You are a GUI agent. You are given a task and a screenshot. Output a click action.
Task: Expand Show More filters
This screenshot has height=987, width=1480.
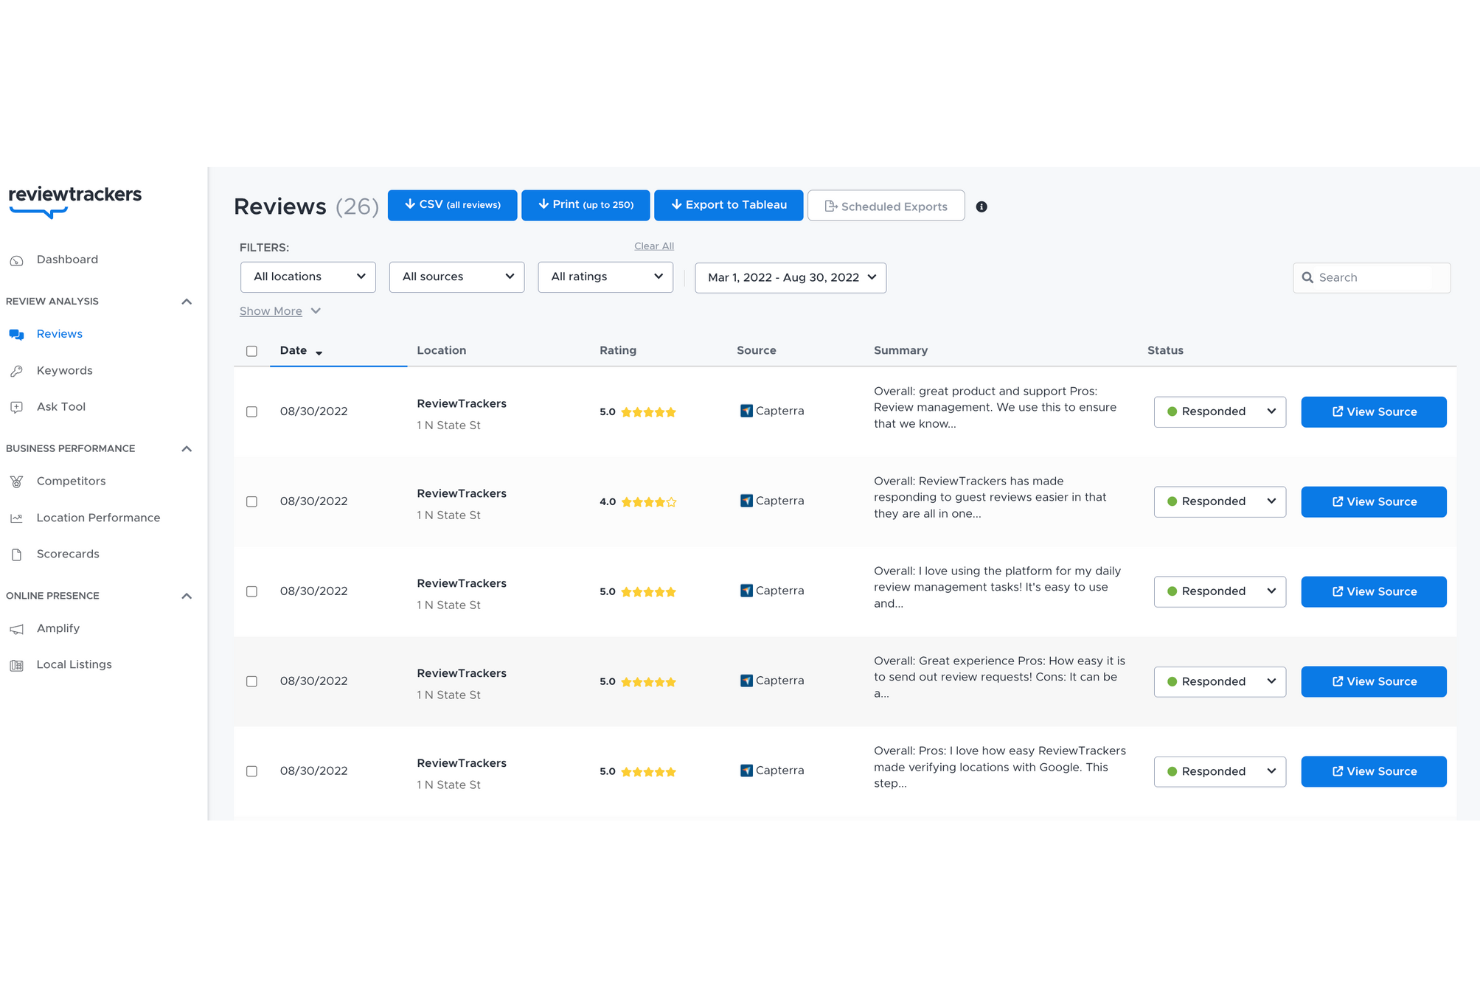pos(280,311)
